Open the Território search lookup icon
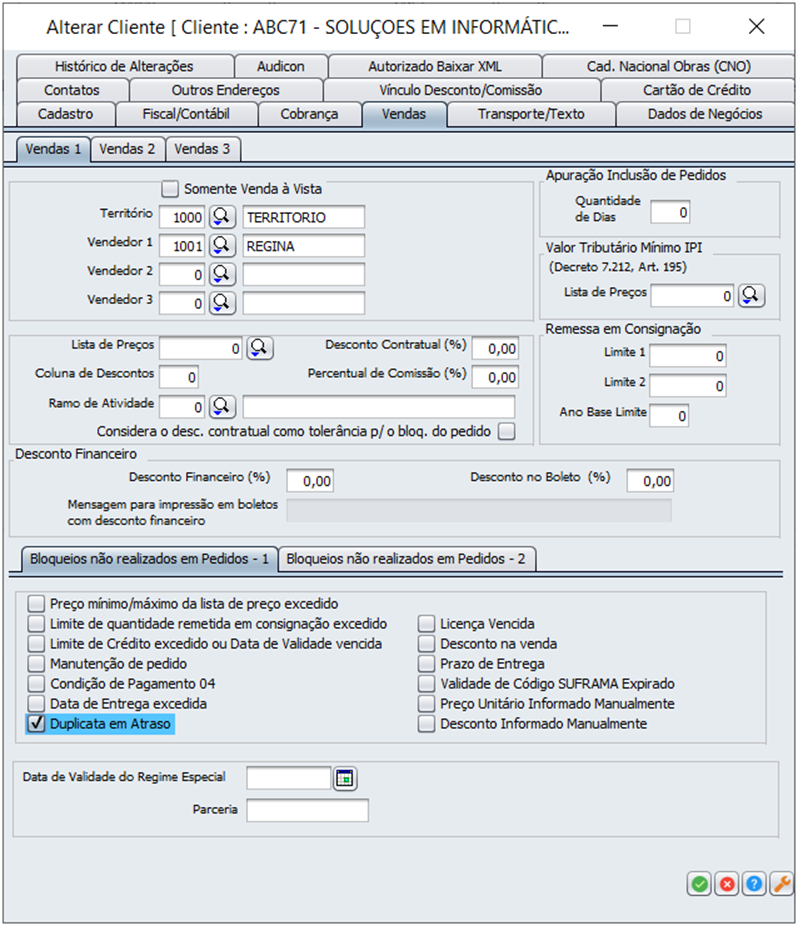798x926 pixels. pyautogui.click(x=222, y=217)
